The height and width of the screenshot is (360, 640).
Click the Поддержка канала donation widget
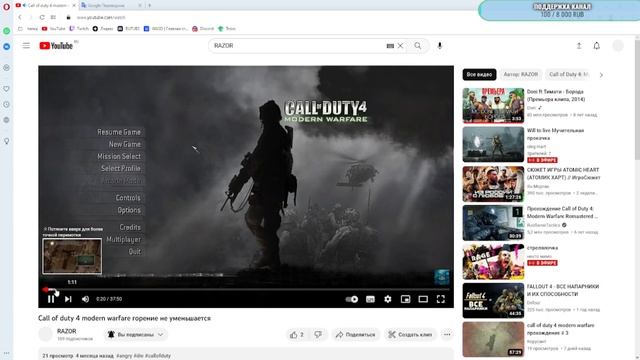561,11
